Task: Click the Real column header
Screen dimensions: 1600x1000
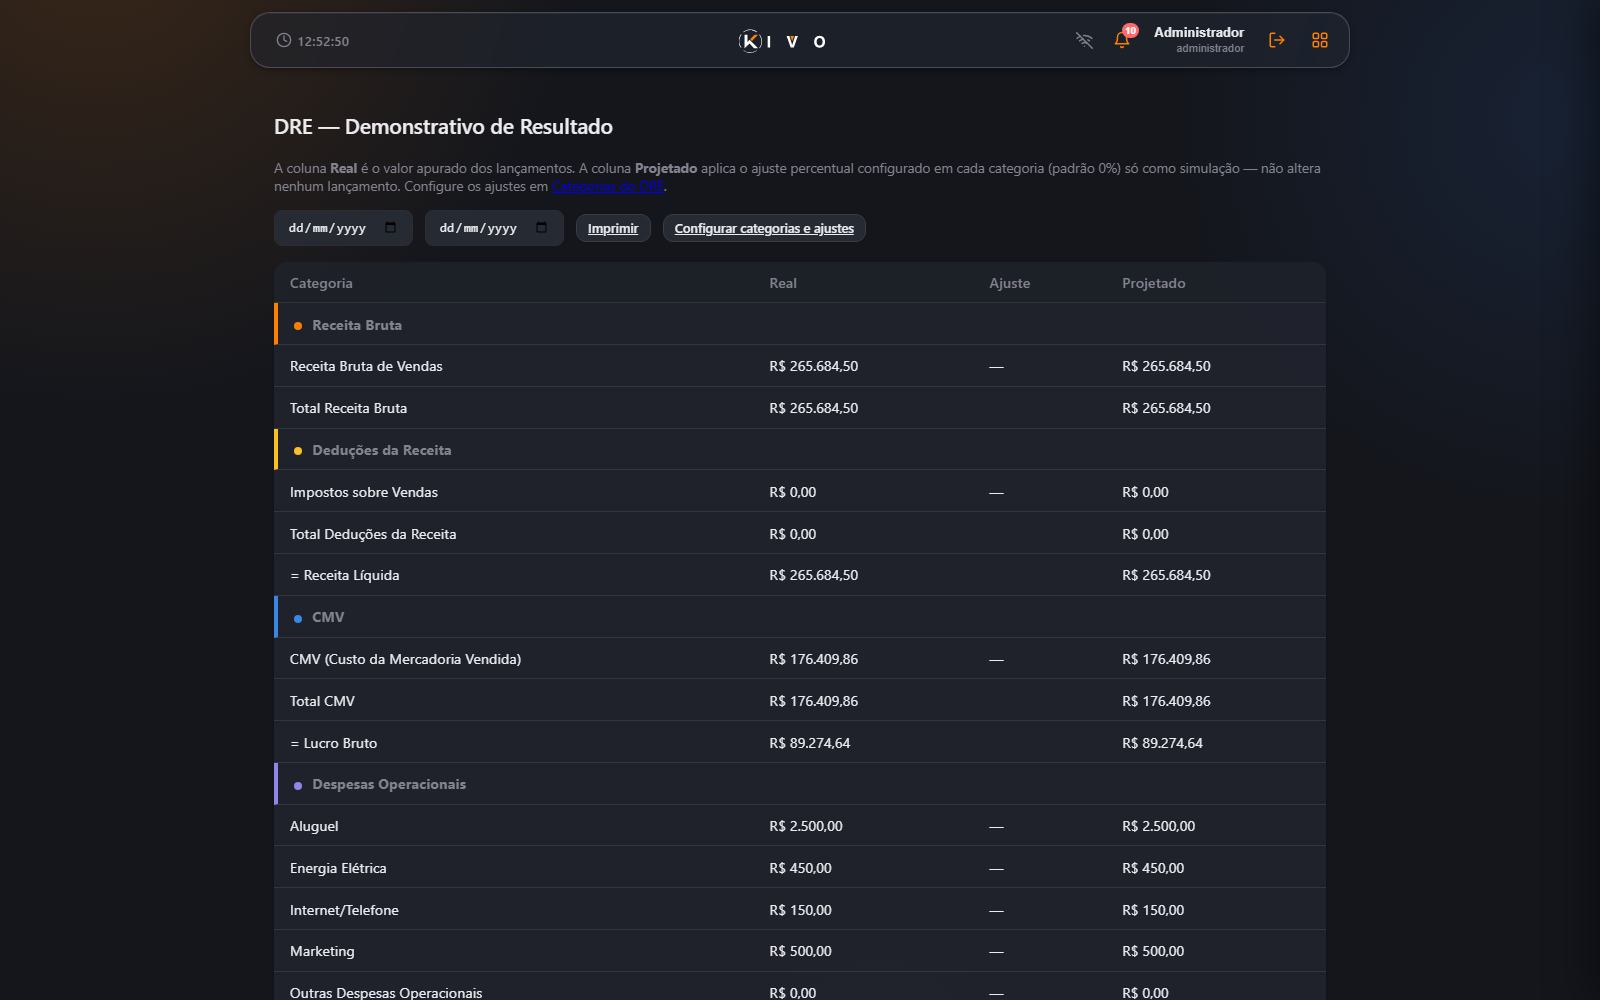Action: (x=783, y=283)
